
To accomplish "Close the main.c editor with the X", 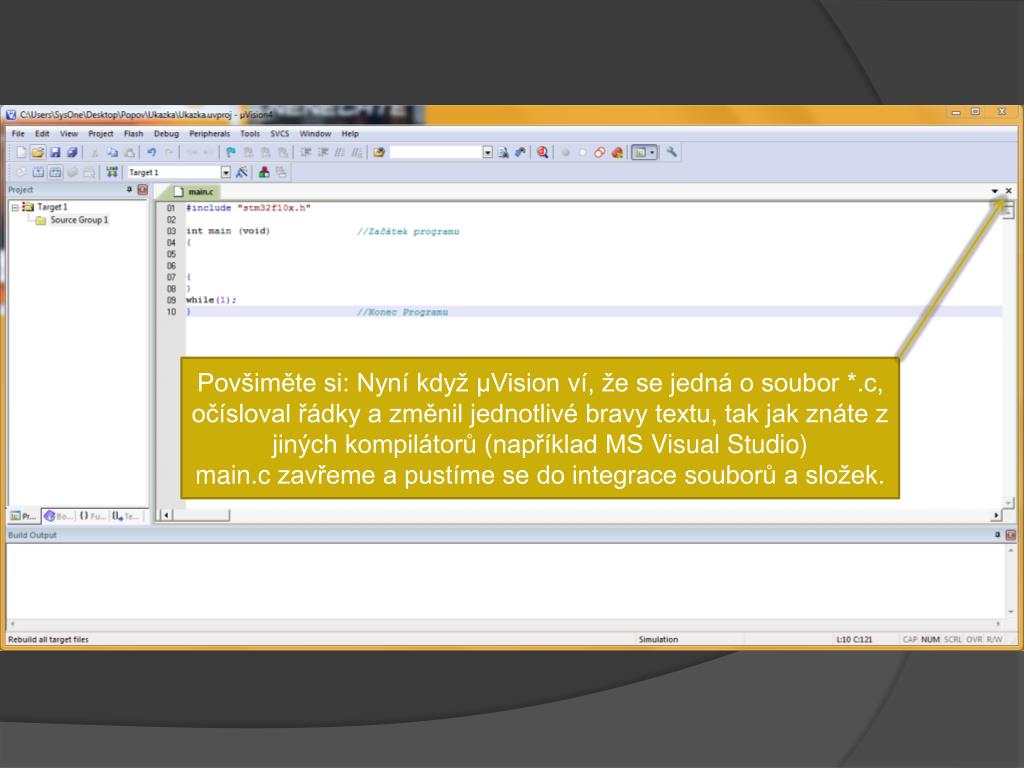I will coord(1008,191).
